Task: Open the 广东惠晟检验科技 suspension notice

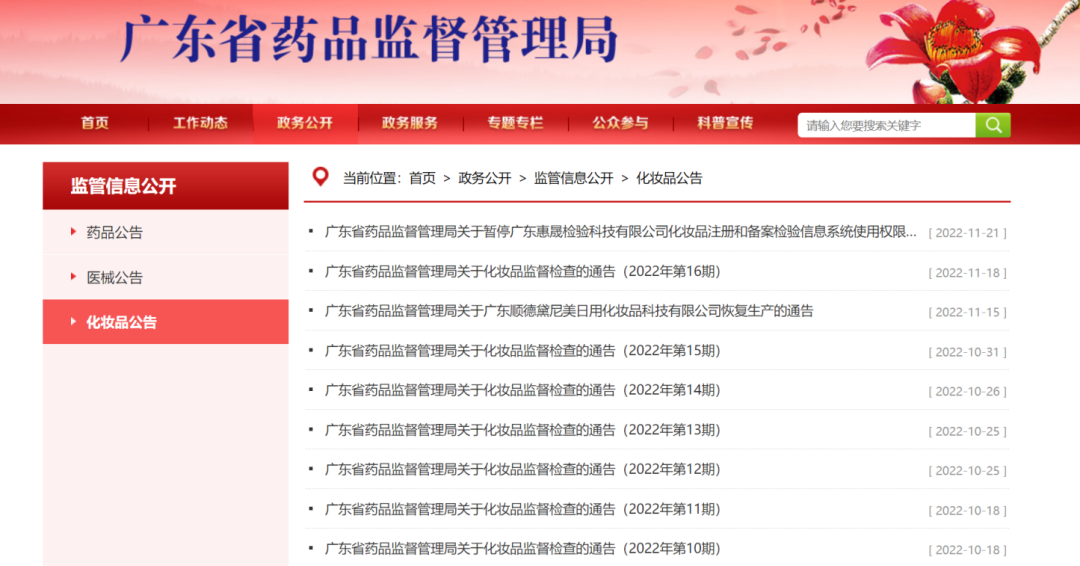Action: [620, 232]
